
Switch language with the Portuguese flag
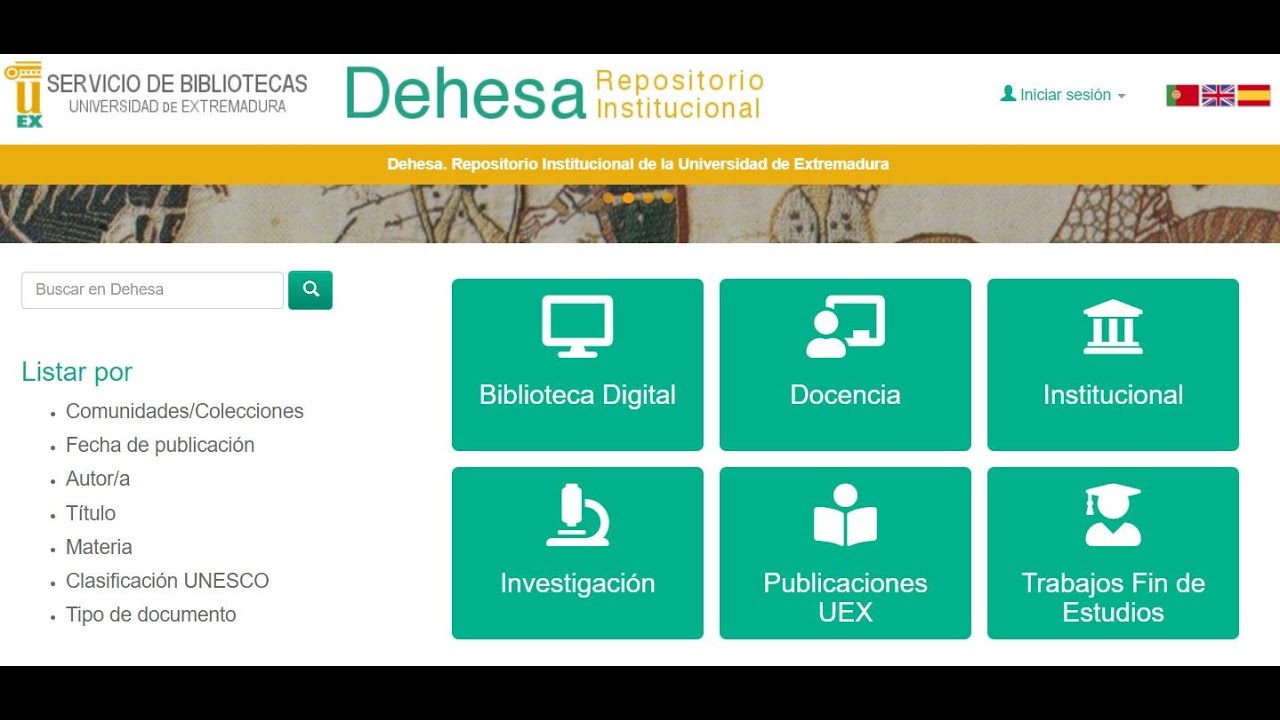click(x=1182, y=95)
